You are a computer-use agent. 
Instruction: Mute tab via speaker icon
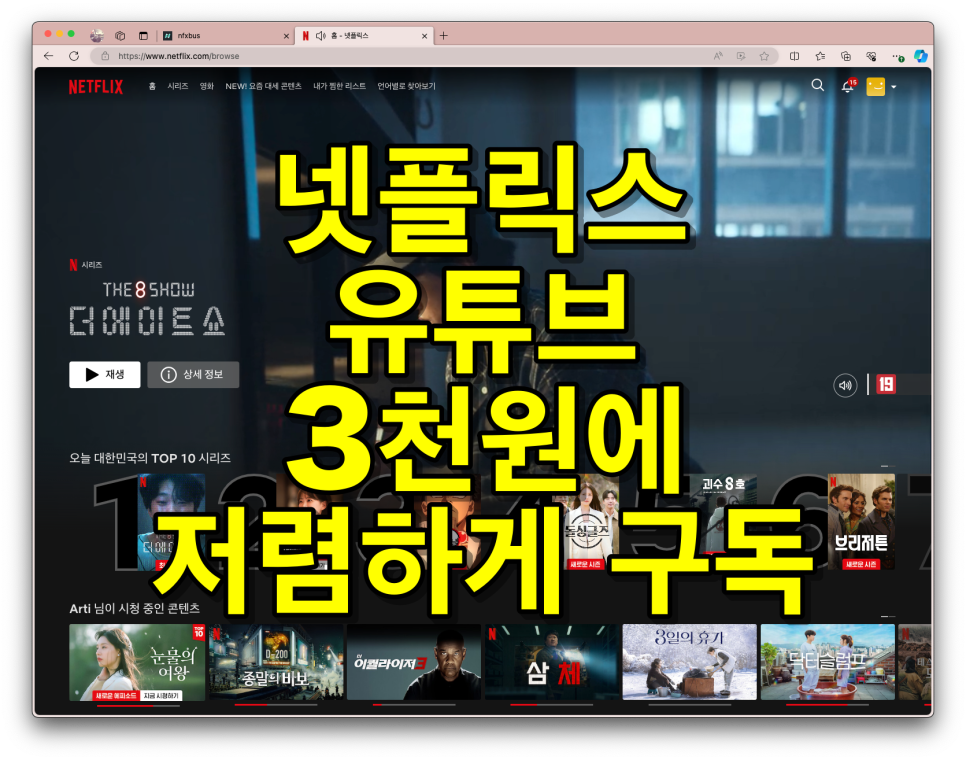320,36
